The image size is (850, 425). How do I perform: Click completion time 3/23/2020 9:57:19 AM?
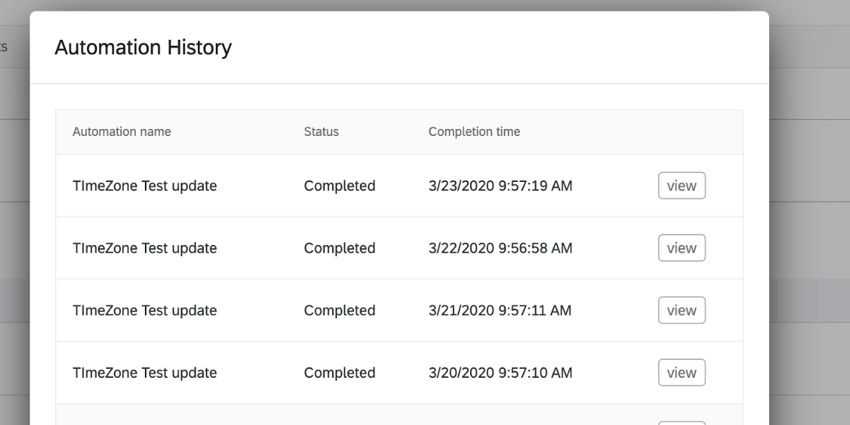pos(500,186)
